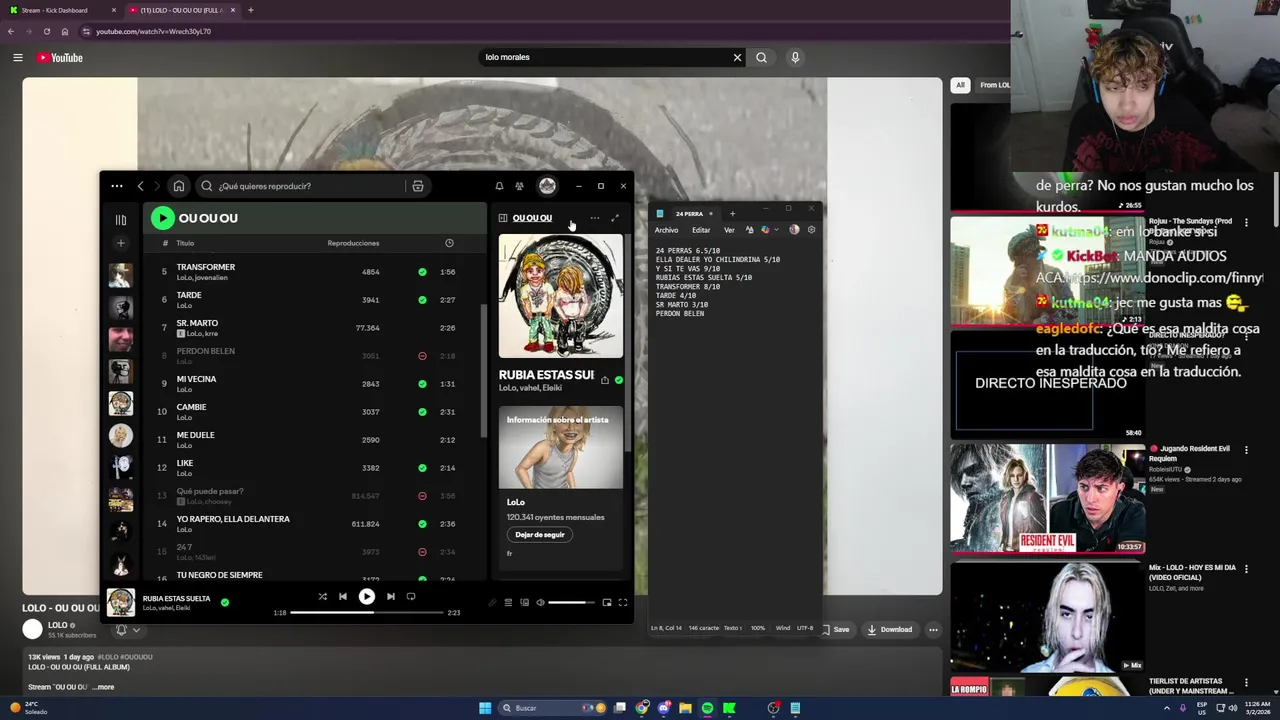Download the YouTube video

point(890,630)
